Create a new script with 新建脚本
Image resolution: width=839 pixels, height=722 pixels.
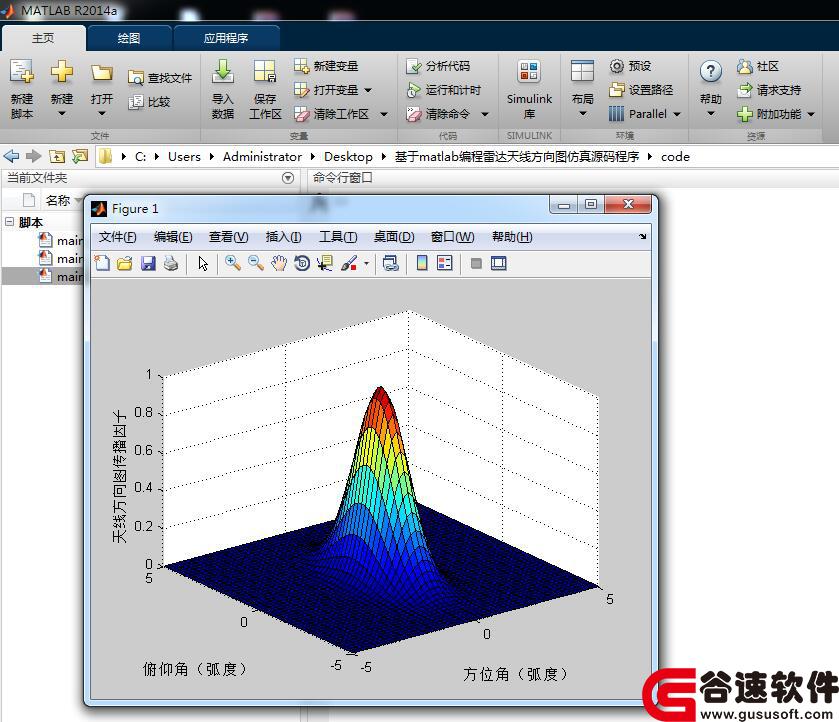pos(22,89)
